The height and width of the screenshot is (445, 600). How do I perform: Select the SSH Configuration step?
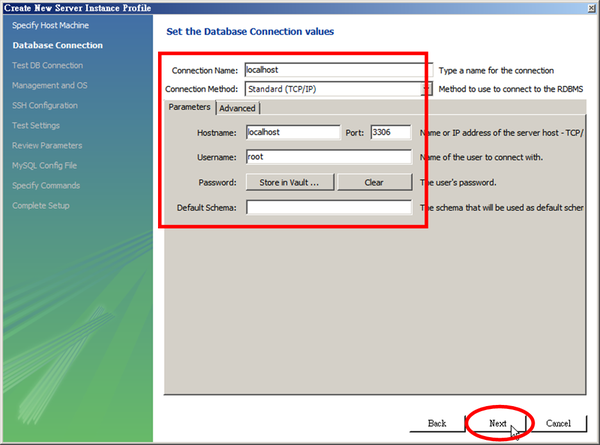(x=45, y=106)
